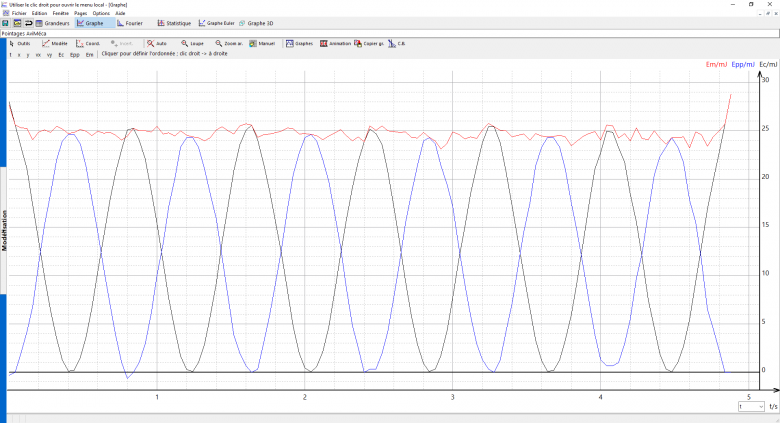Open the Aide menu
This screenshot has width=780, height=423.
pos(120,13)
